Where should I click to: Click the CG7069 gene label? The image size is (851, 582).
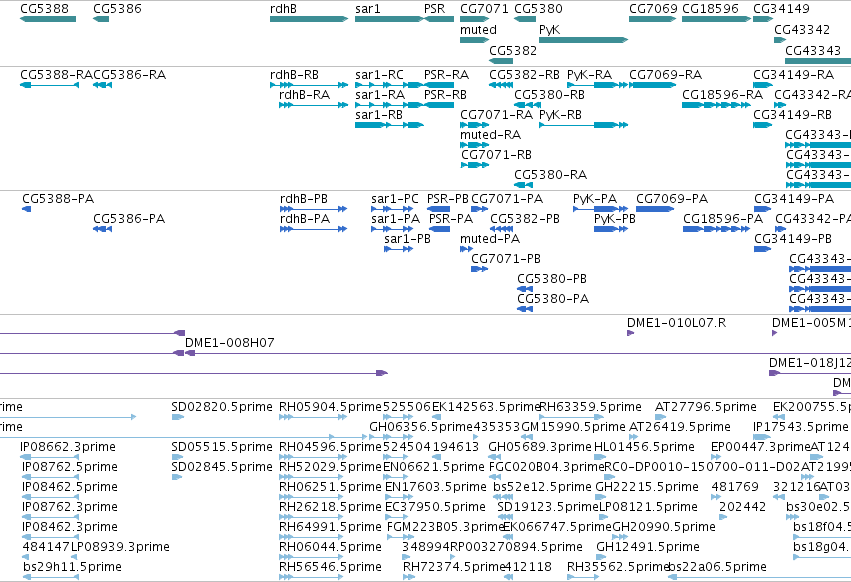(x=653, y=9)
